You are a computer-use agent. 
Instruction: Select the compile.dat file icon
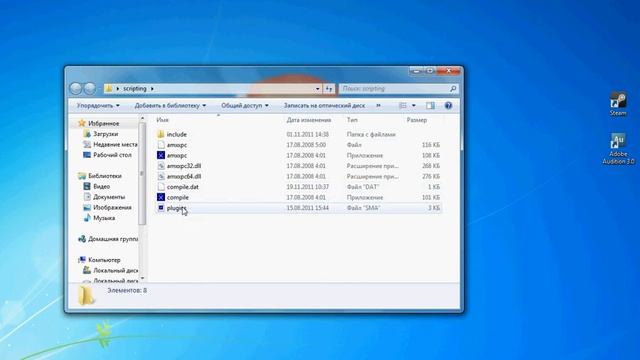[x=161, y=187]
